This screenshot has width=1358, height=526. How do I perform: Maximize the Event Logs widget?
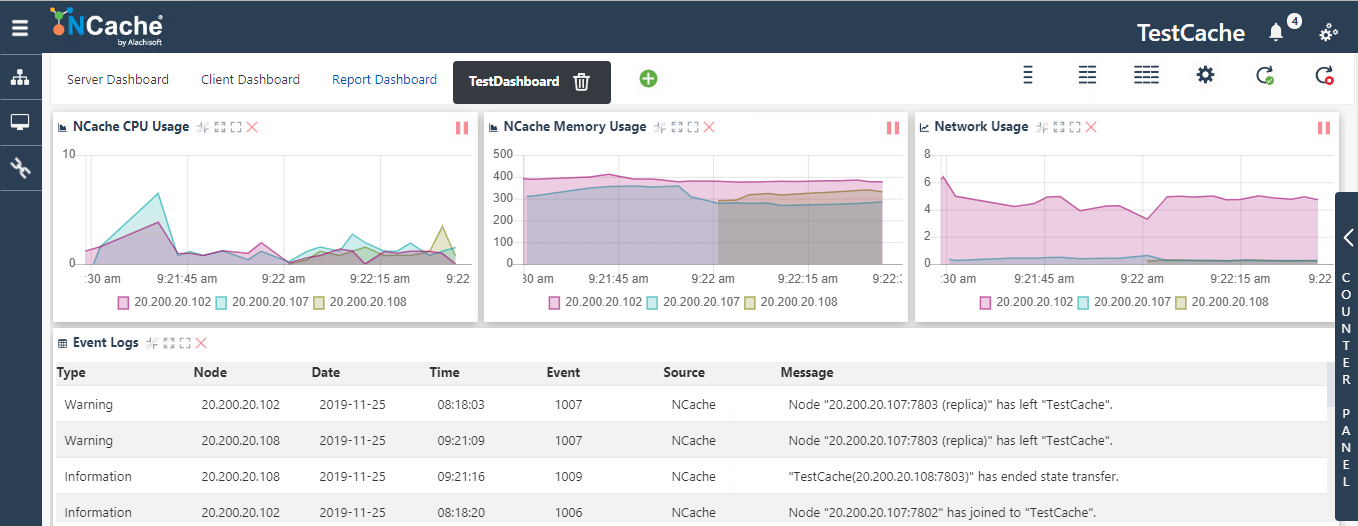[x=185, y=343]
